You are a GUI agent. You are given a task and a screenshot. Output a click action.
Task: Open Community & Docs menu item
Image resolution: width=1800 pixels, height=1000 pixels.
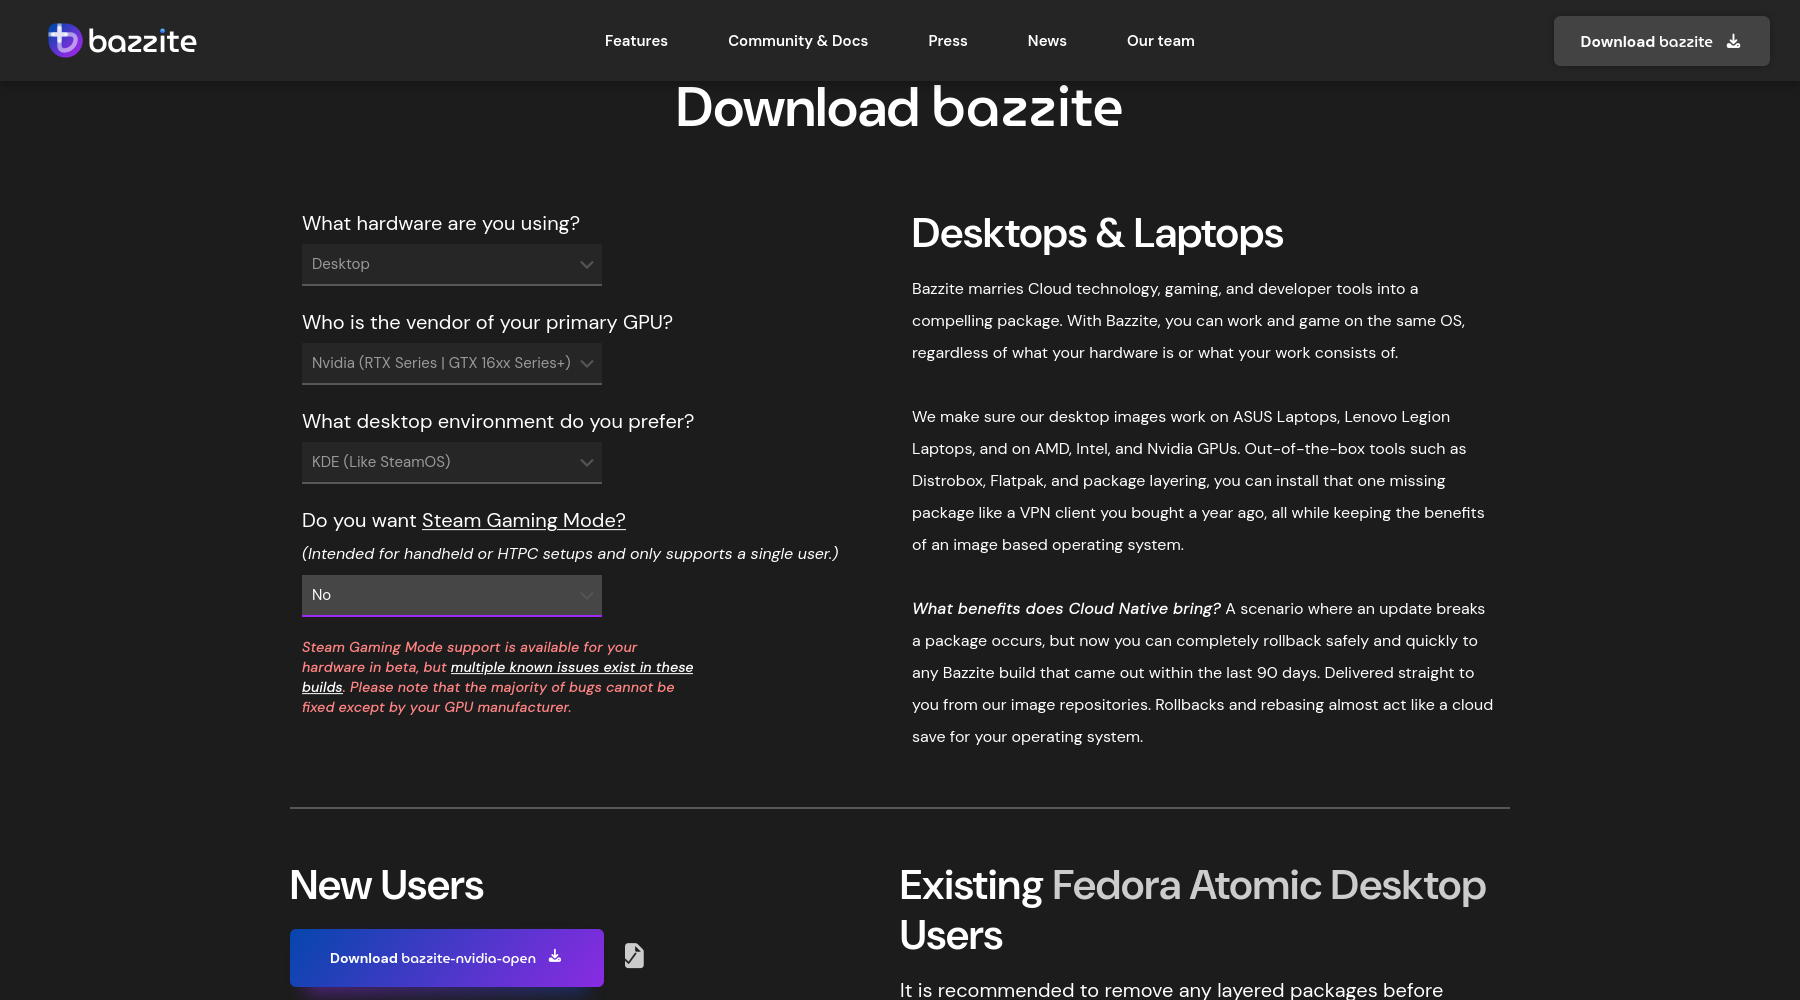pos(798,41)
